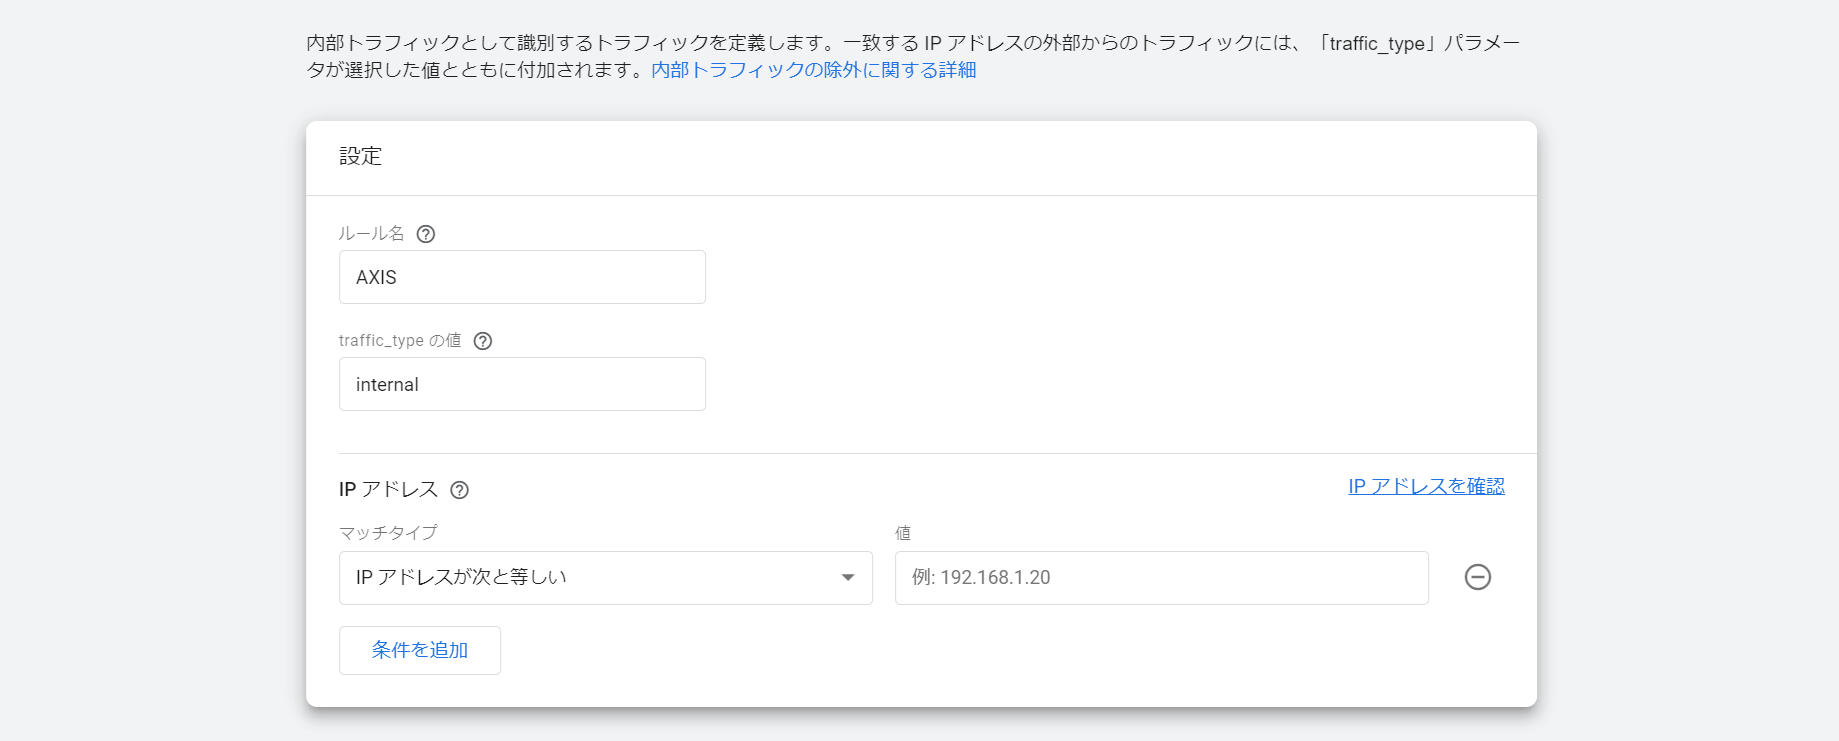The image size is (1839, 741).
Task: Click the マッチタイプ label
Action: coord(388,533)
